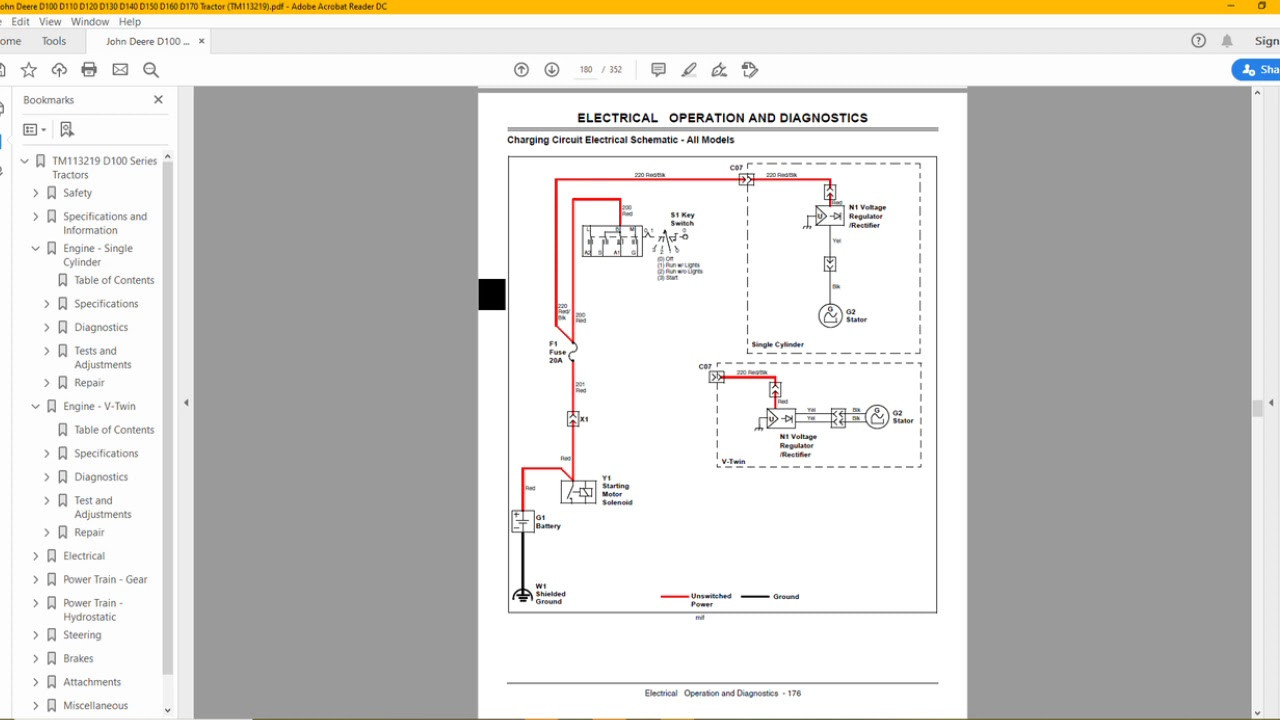Expand the Brakes bookmark
The height and width of the screenshot is (720, 1280).
pos(36,658)
